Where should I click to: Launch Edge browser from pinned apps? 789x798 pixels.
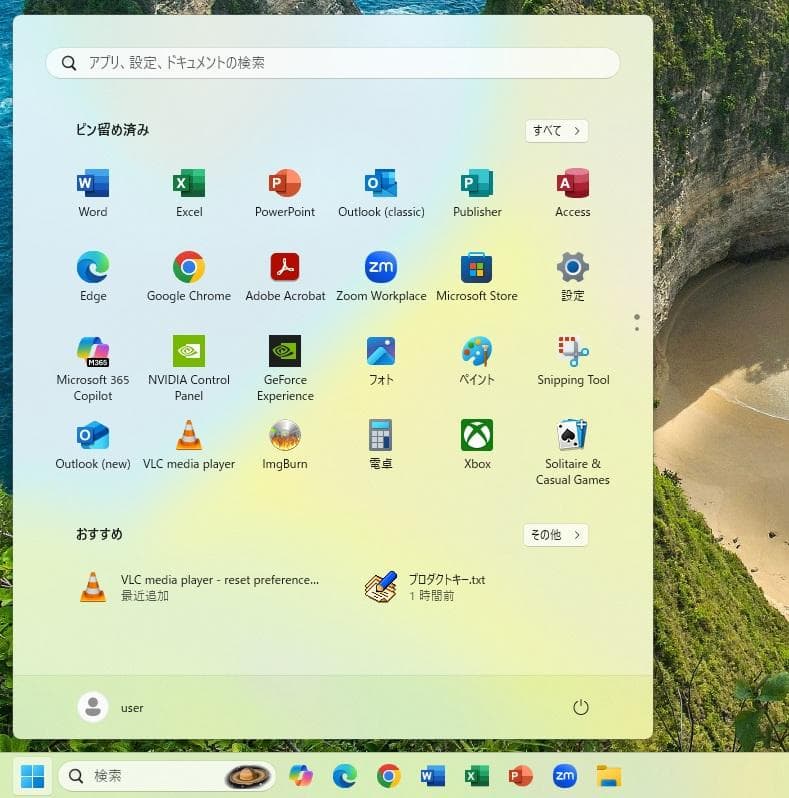(x=93, y=277)
